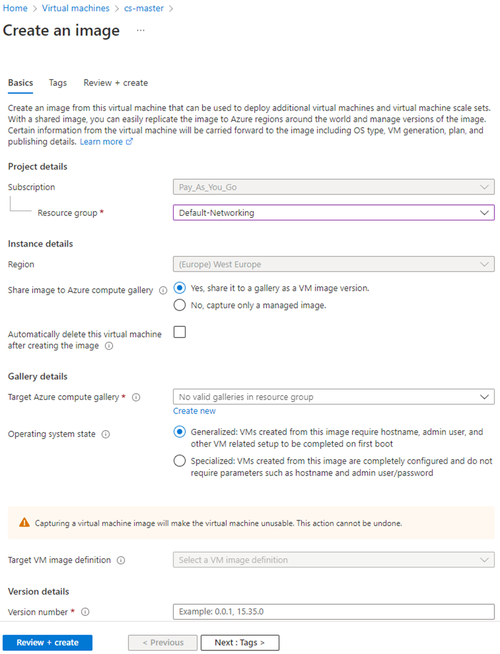The height and width of the screenshot is (654, 500).
Task: Click info icon beside Target Azure compute gallery
Action: [136, 397]
